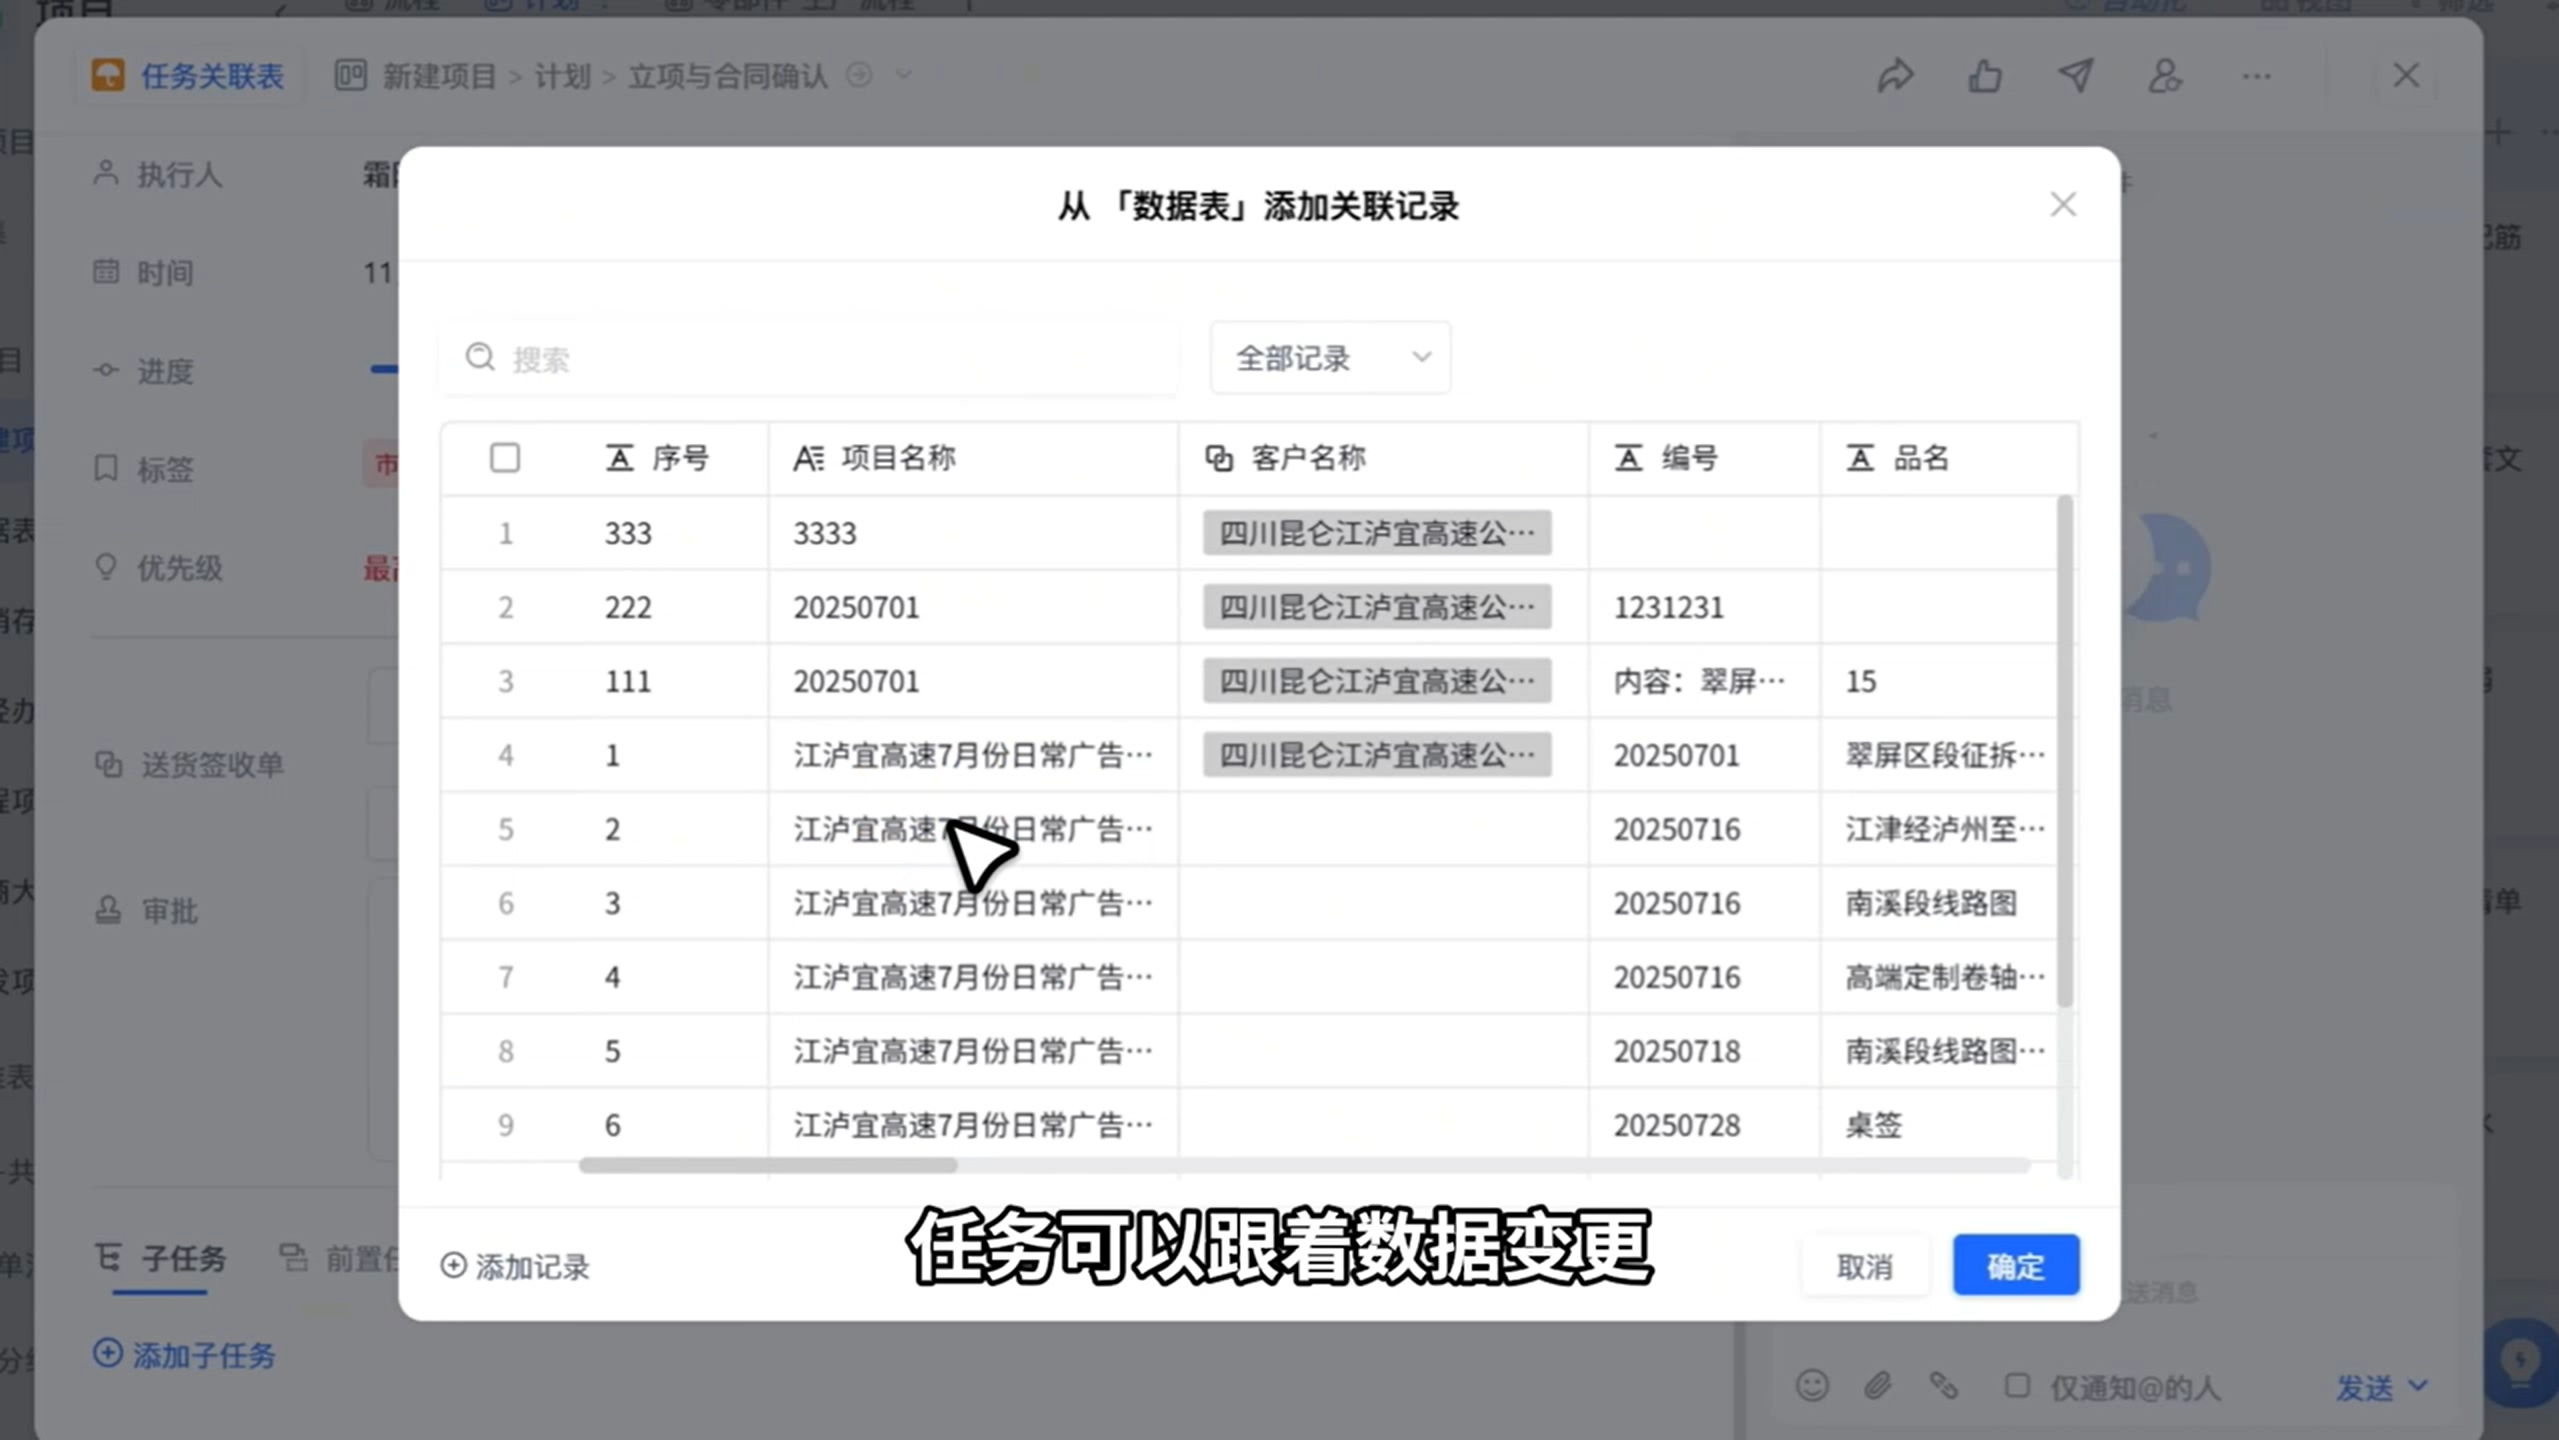Image resolution: width=2559 pixels, height=1440 pixels.
Task: Click the 送货签收单 link icon
Action: (108, 764)
